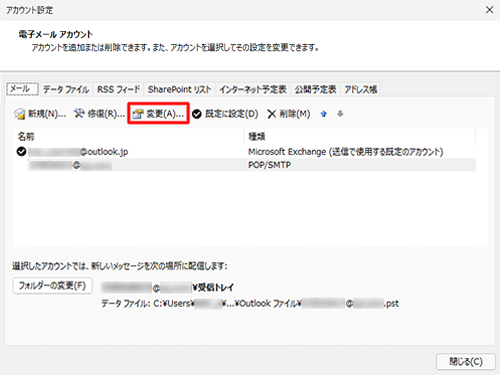500x375 pixels.
Task: Open 変更(A) to change account
Action: [158, 114]
